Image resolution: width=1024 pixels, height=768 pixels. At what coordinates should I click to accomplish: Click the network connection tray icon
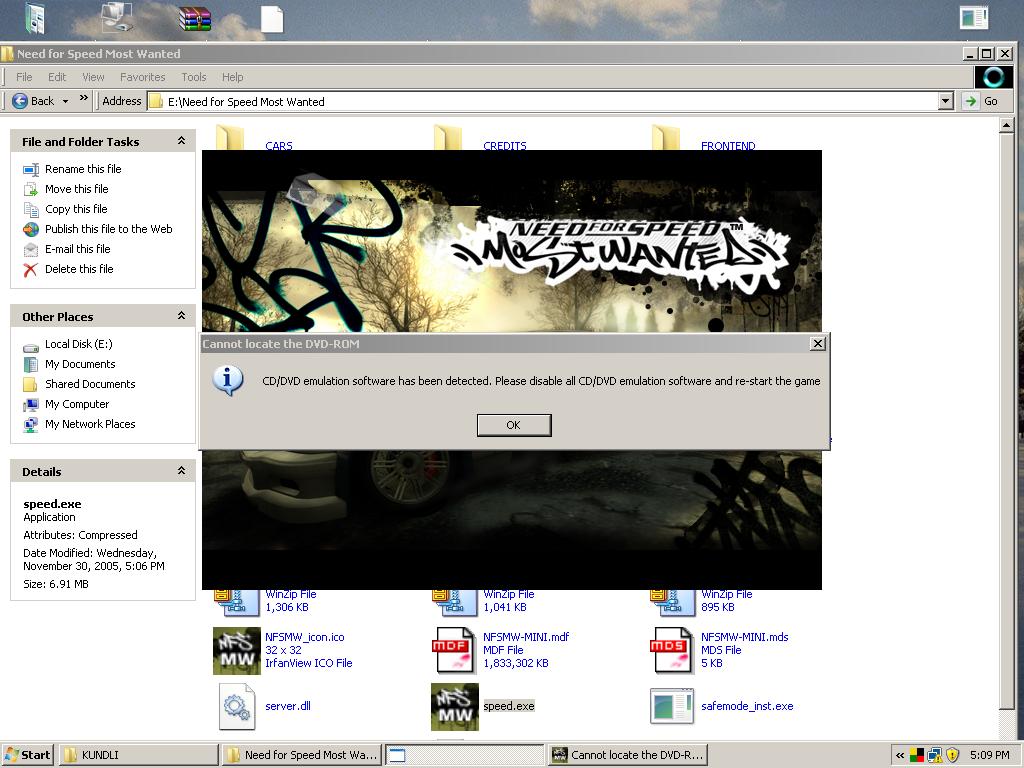935,756
